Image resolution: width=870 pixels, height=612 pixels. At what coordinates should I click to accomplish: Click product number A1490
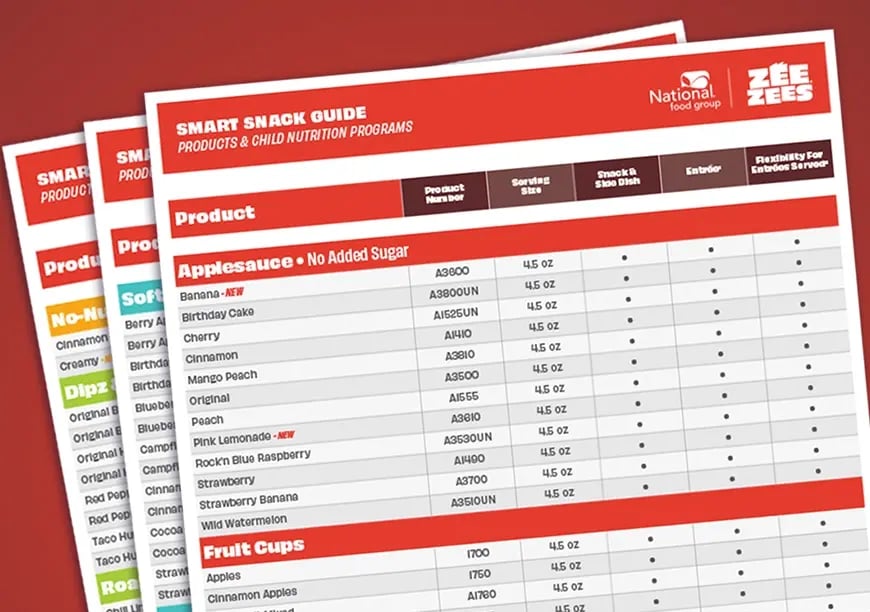(x=469, y=459)
